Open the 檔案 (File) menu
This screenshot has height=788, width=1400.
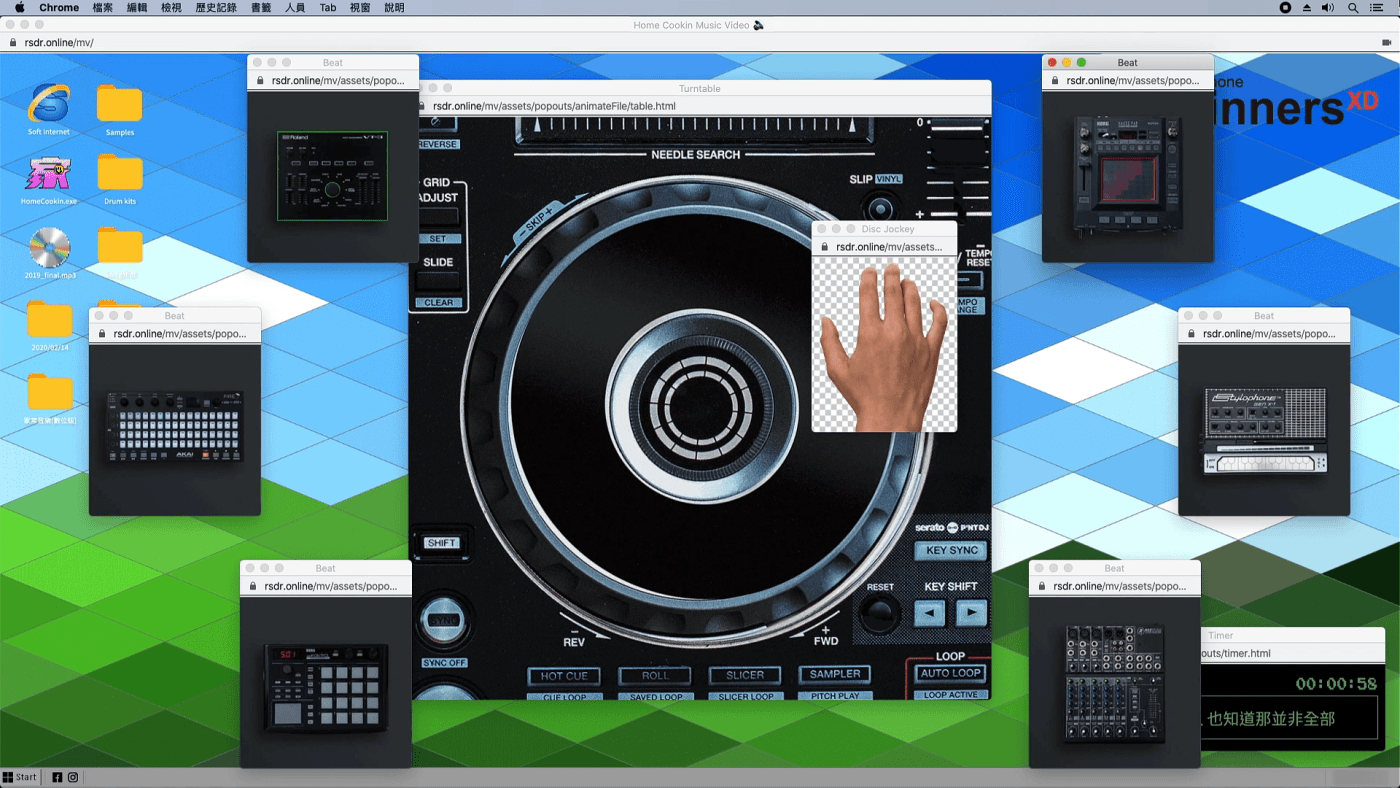[x=102, y=7]
